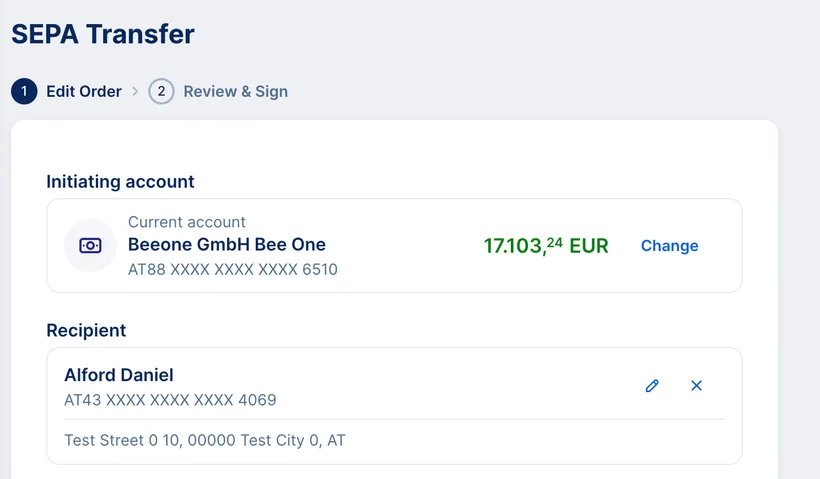The image size is (820, 479).
Task: Select the Beeone GmbH Bee One account name
Action: click(227, 244)
